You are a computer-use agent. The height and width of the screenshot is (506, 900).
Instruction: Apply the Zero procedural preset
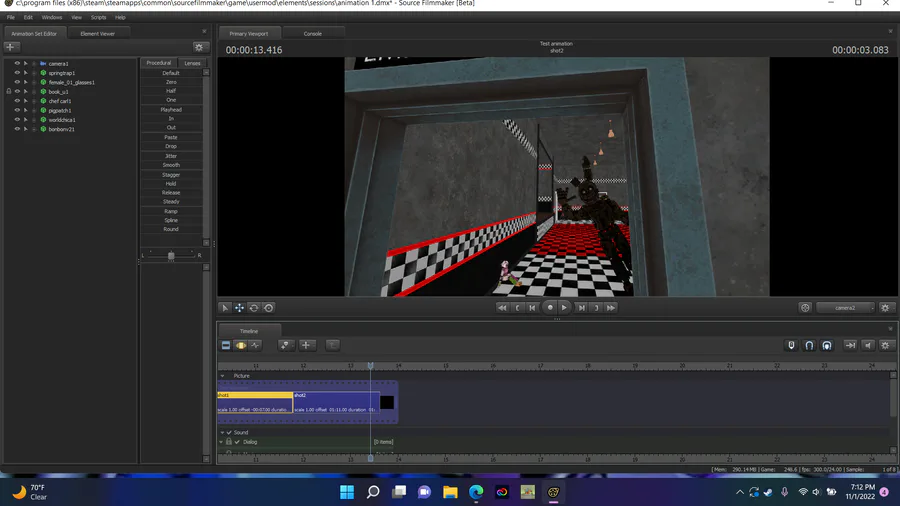[171, 82]
